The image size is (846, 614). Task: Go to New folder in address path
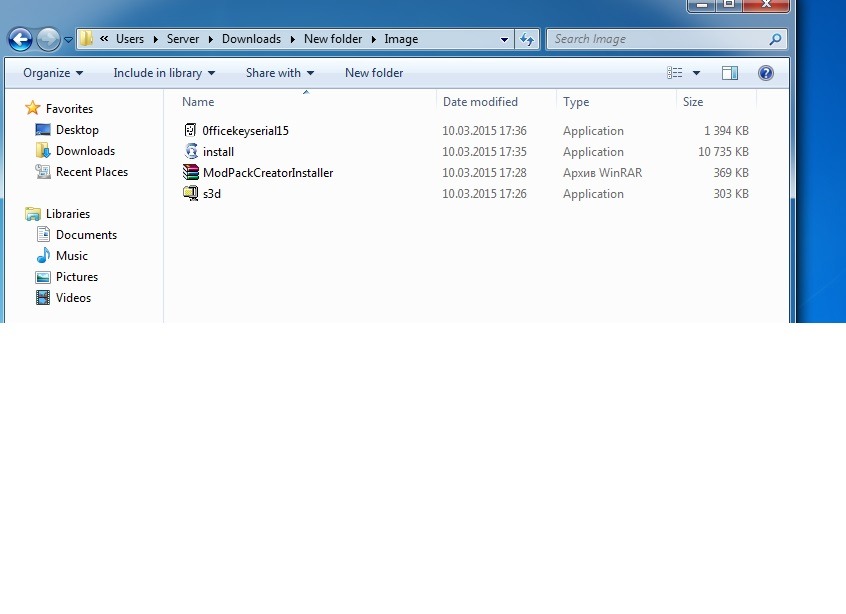333,39
